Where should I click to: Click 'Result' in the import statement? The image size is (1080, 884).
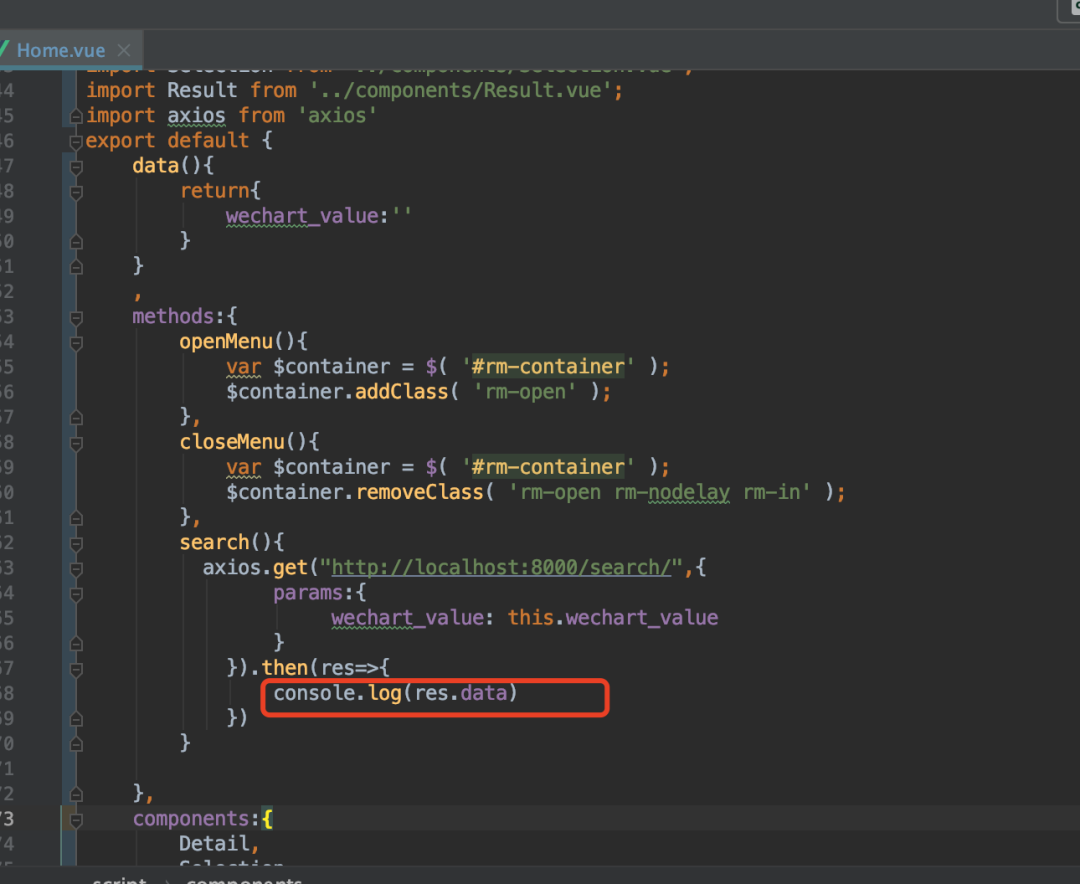202,90
